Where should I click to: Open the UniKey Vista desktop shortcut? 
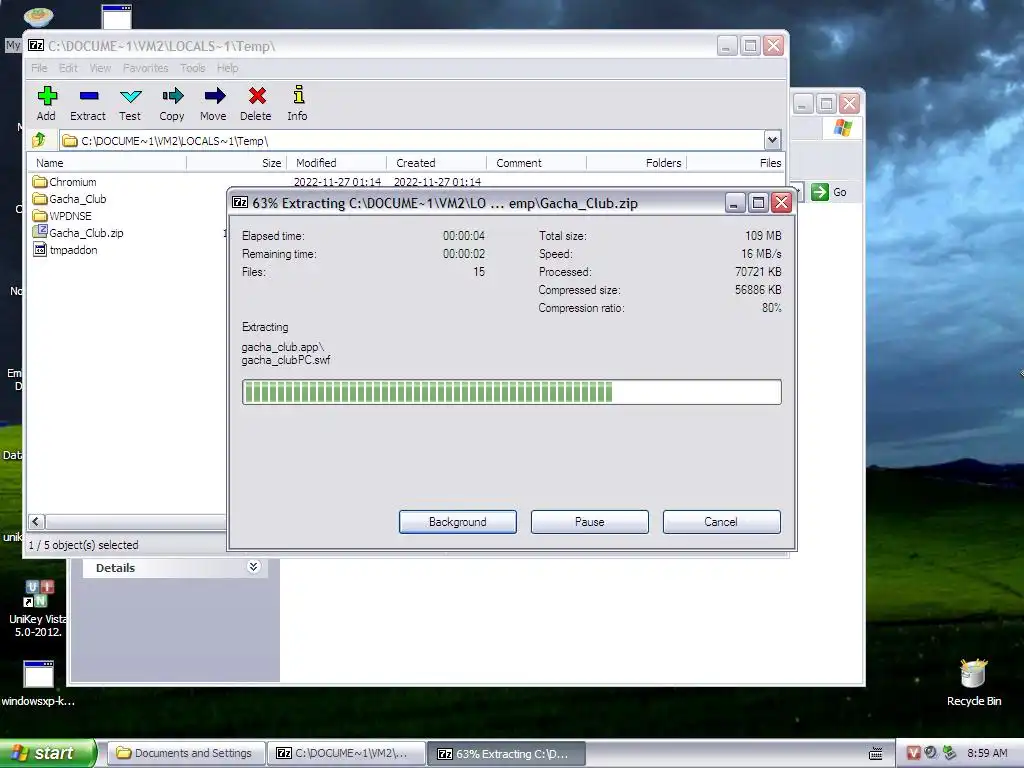38,608
